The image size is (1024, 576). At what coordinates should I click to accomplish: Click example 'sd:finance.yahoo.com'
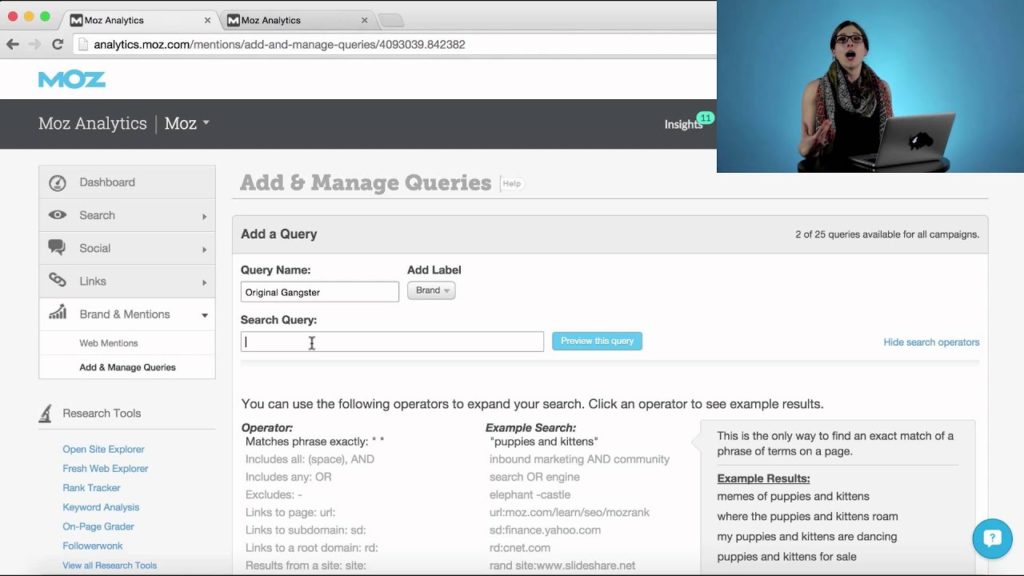click(545, 530)
